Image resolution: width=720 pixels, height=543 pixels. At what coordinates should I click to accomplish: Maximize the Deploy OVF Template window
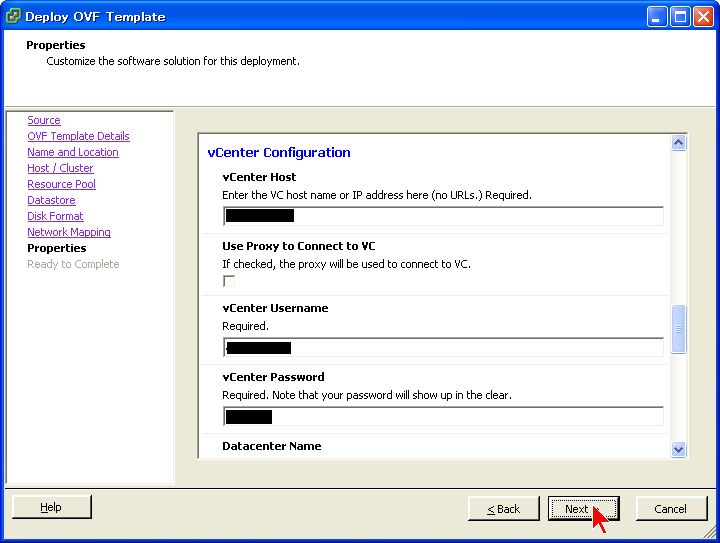[x=680, y=17]
